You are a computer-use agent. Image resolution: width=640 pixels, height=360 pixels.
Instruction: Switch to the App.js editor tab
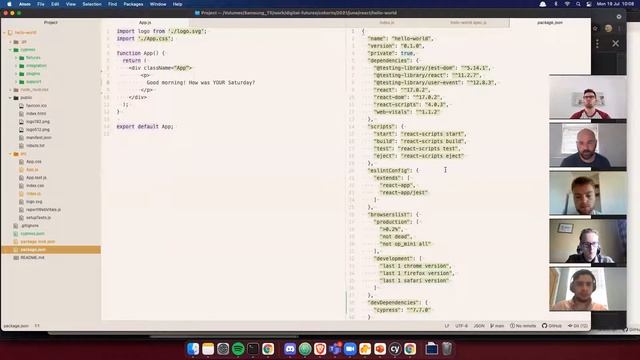145,23
